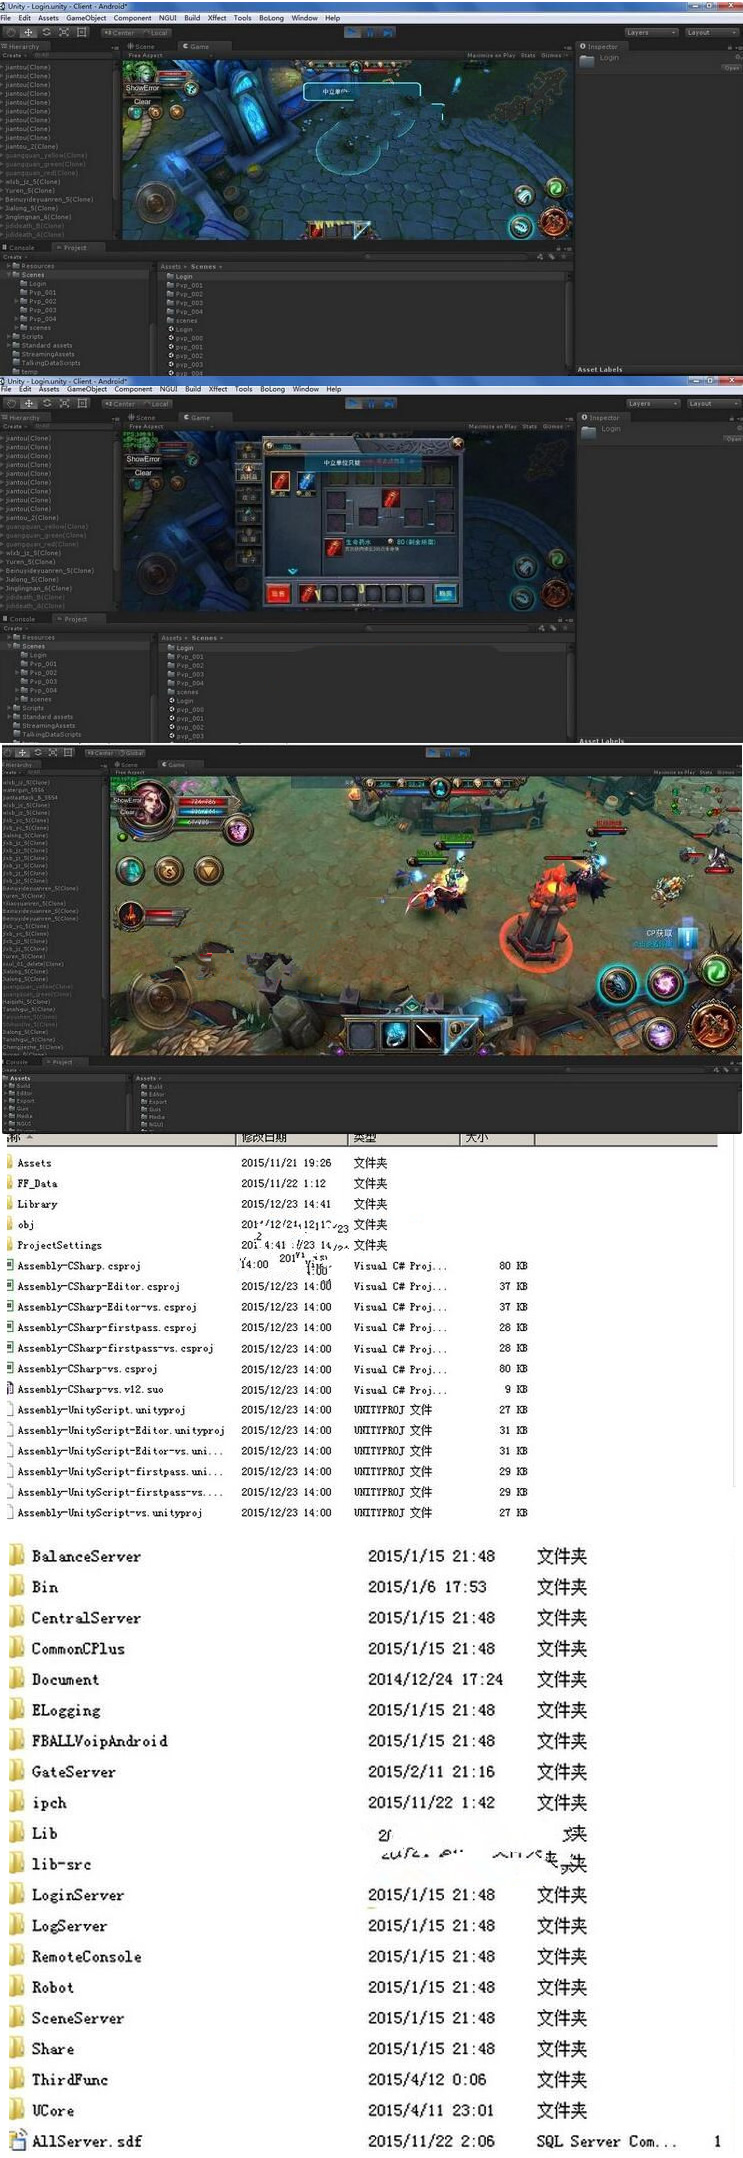The image size is (743, 2158).
Task: Select the sword item in bottom item bar
Action: [x=428, y=1034]
